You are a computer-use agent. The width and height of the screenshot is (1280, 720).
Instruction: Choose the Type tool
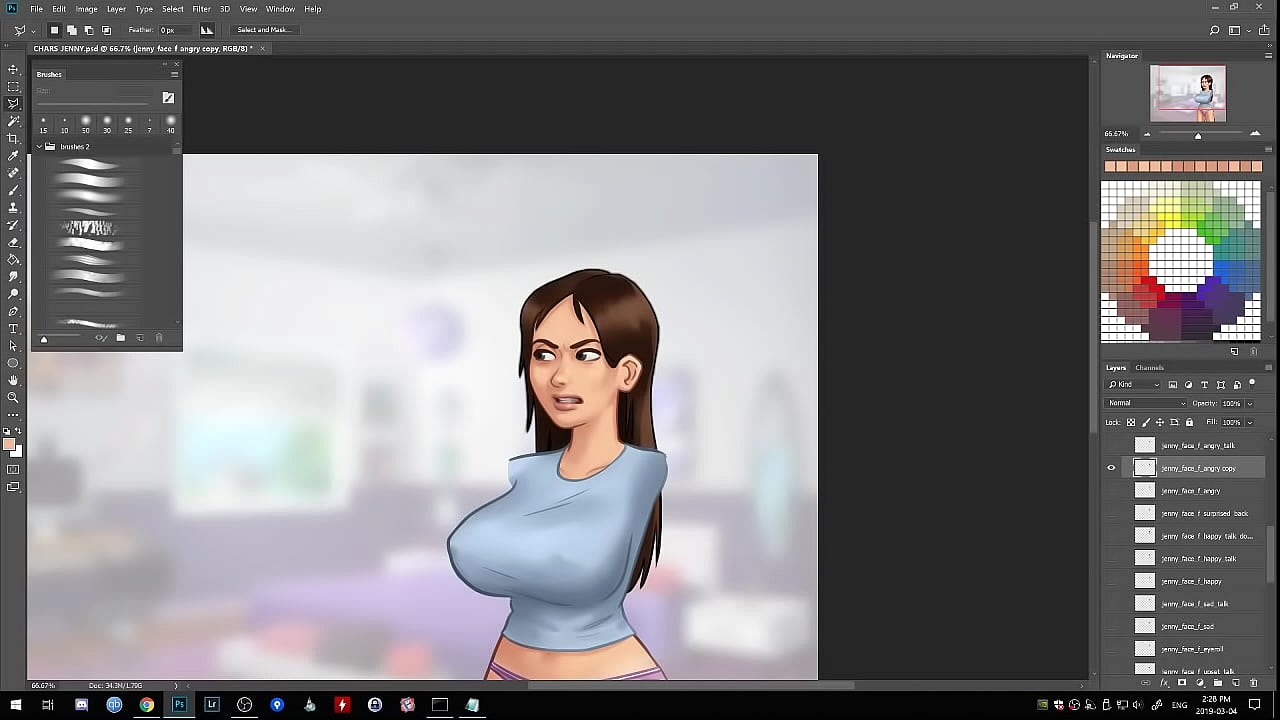pos(13,328)
